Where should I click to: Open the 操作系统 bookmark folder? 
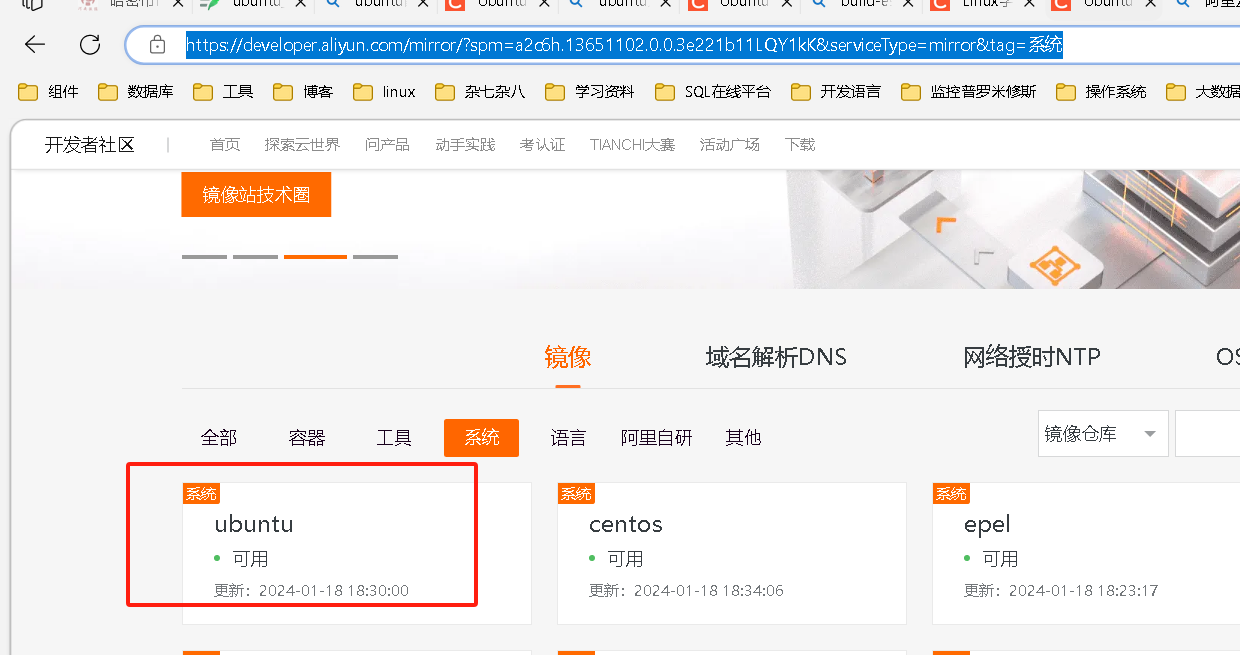(x=1102, y=92)
